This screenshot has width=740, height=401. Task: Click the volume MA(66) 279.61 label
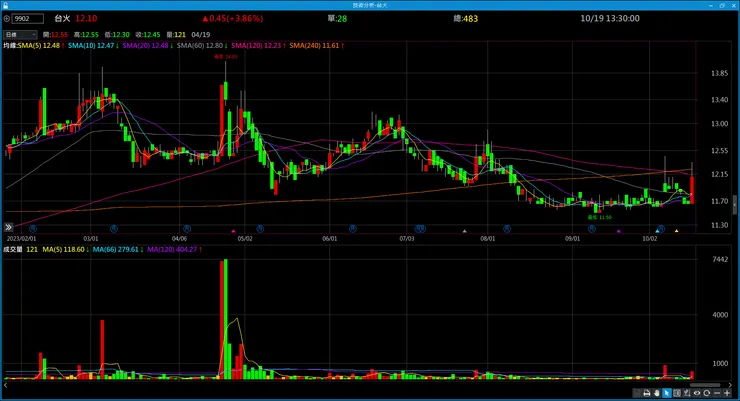point(116,250)
